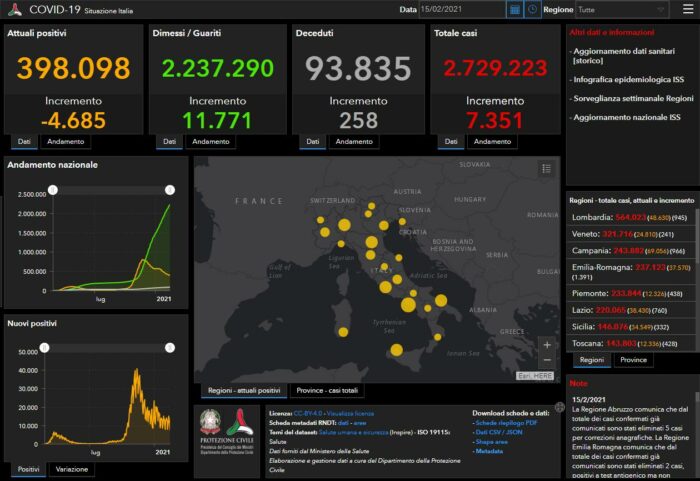
Task: Open Shape aree download link
Action: (x=492, y=442)
